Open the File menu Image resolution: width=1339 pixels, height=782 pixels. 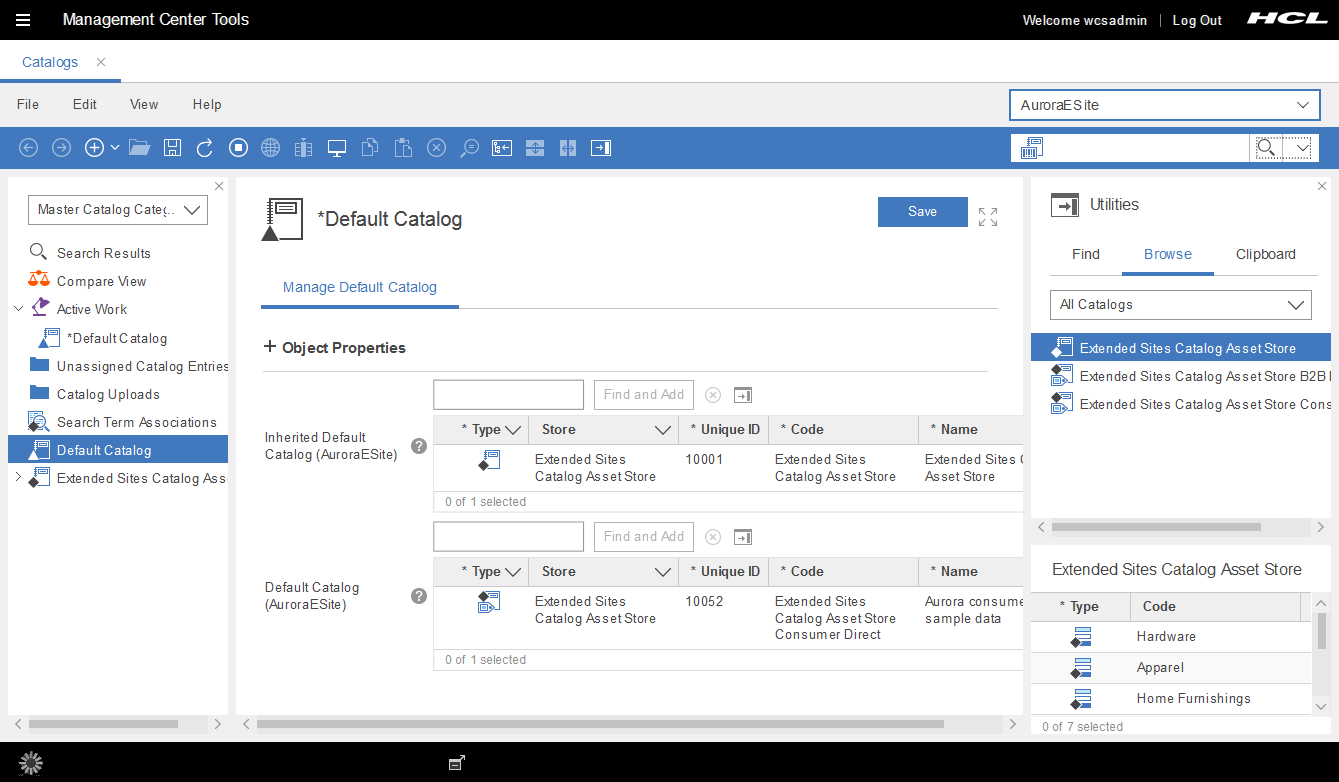tap(28, 104)
